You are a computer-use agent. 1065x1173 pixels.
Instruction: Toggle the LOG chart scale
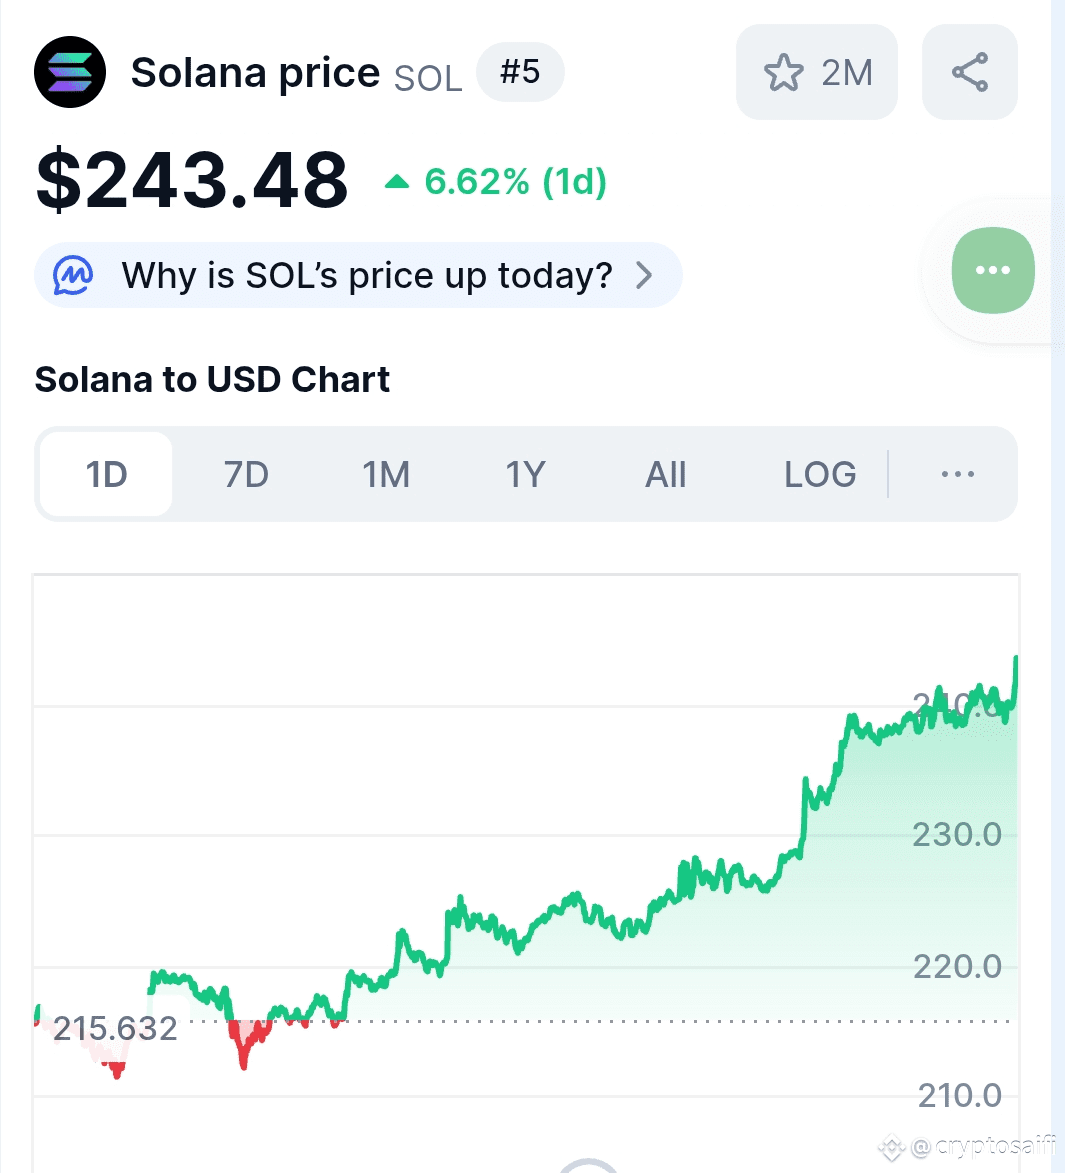[x=820, y=474]
